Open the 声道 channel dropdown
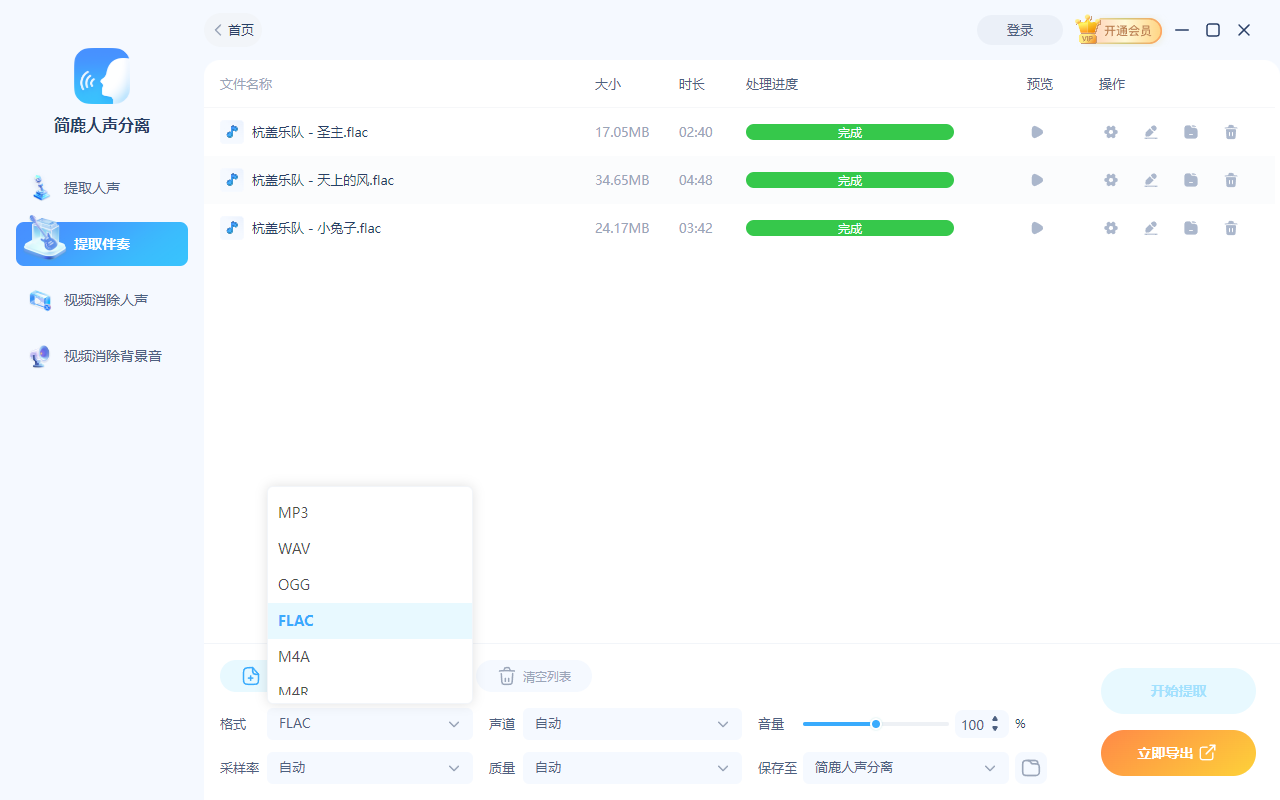1280x800 pixels. [633, 724]
